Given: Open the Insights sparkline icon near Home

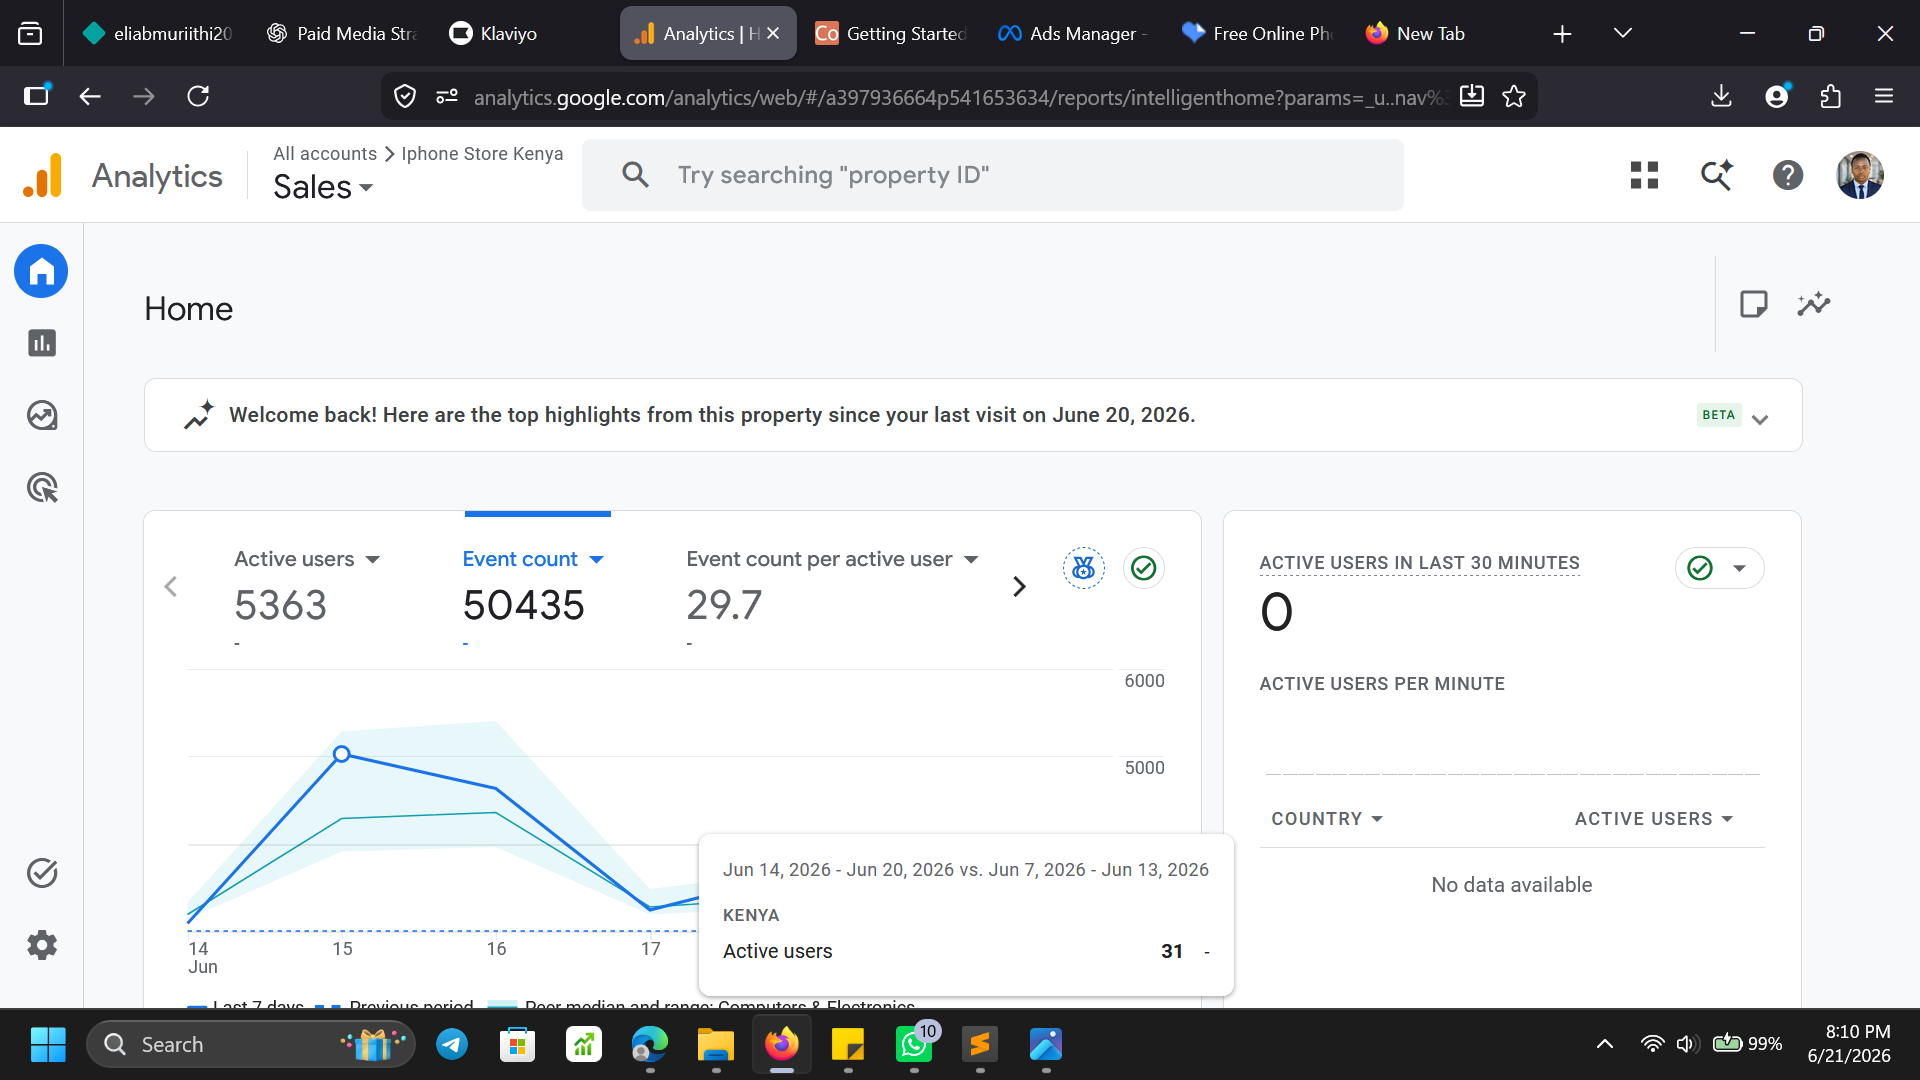Looking at the screenshot, I should click(x=1813, y=304).
